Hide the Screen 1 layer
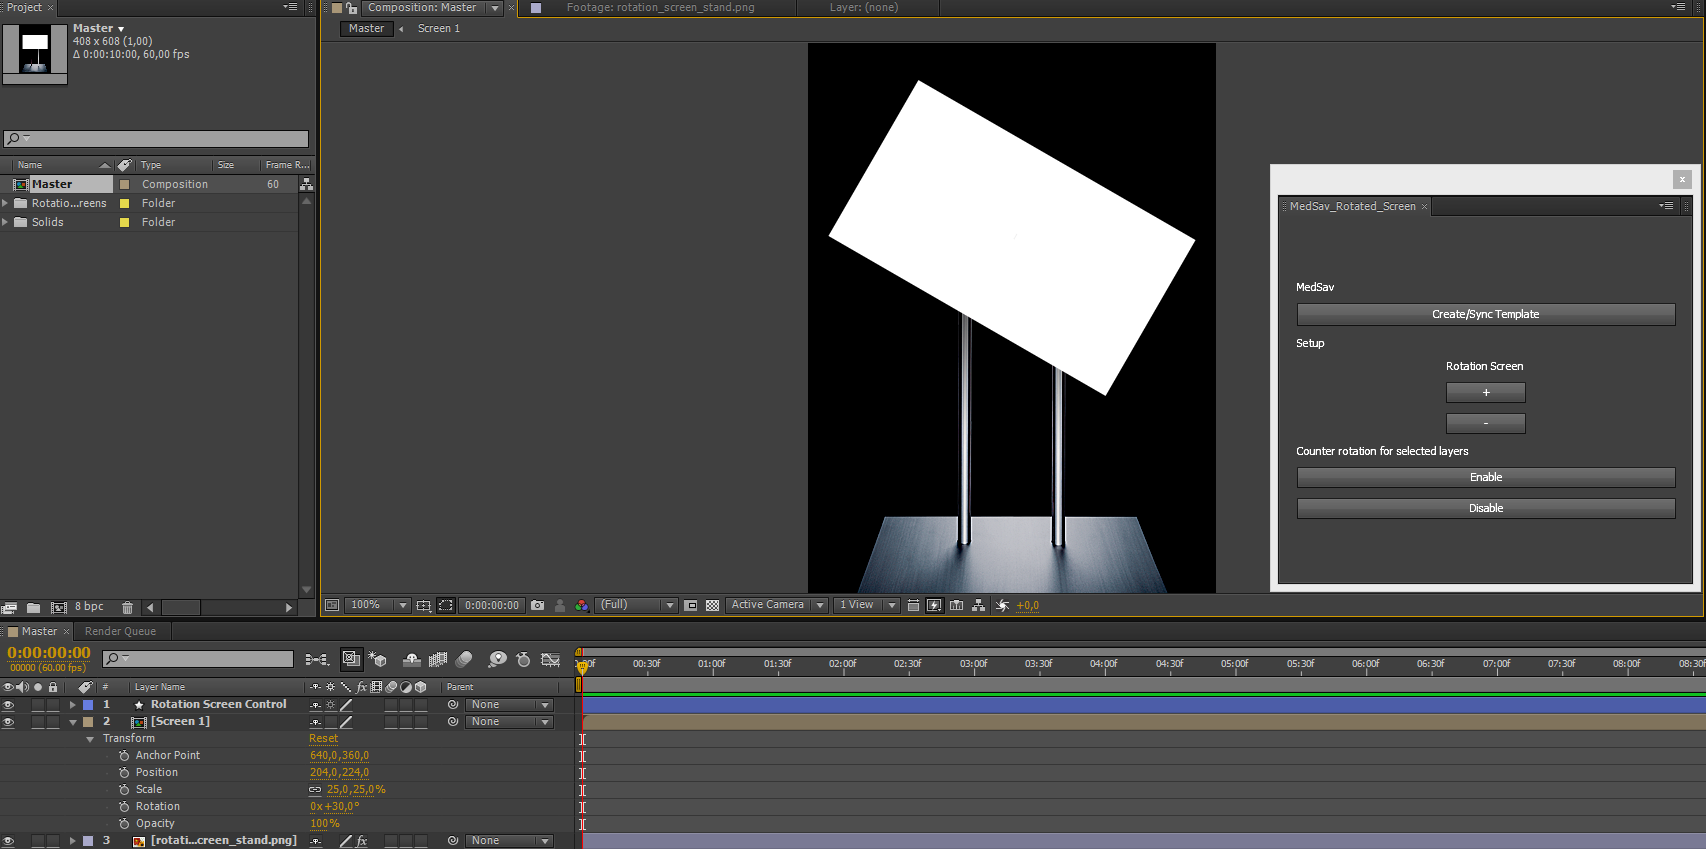 tap(8, 722)
